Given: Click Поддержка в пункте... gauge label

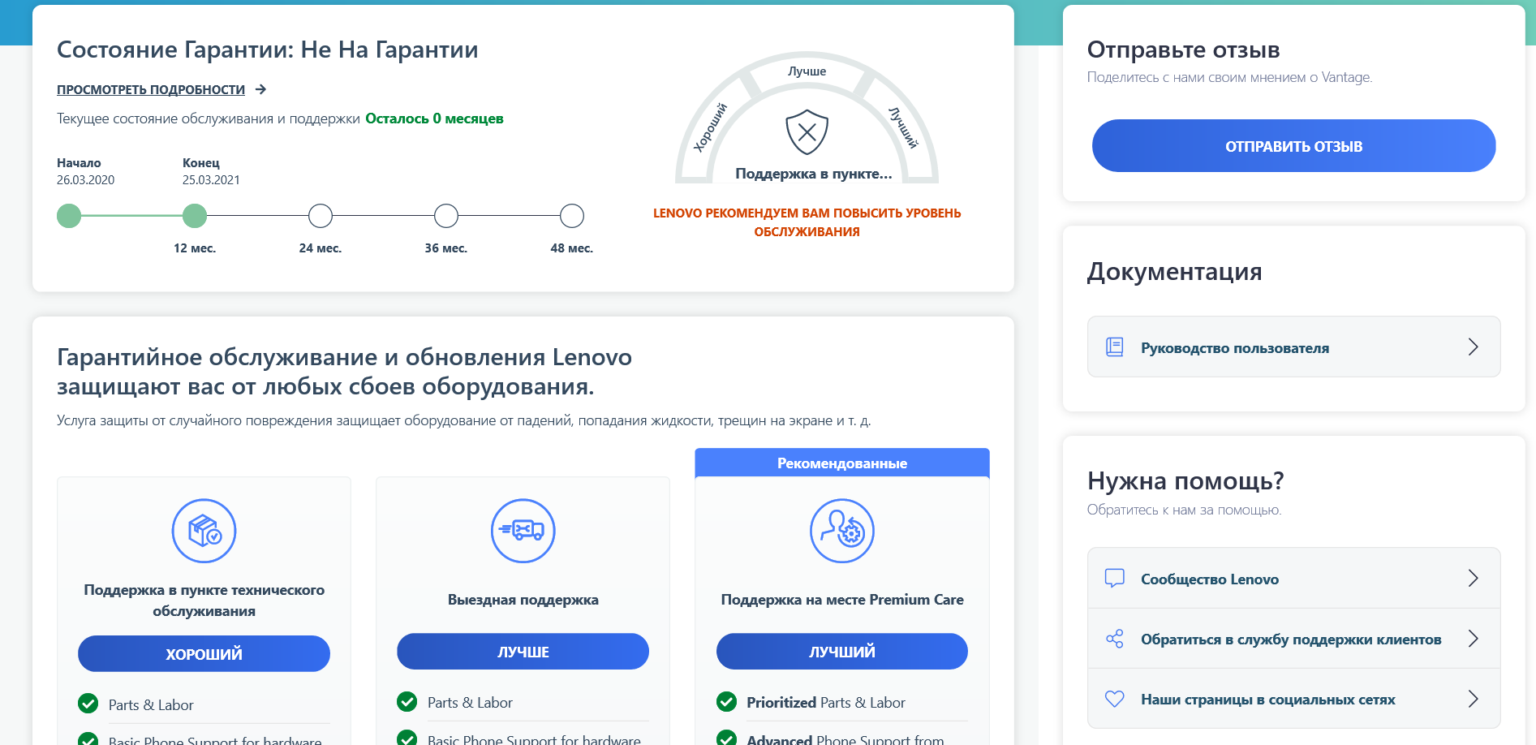Looking at the screenshot, I should (813, 174).
